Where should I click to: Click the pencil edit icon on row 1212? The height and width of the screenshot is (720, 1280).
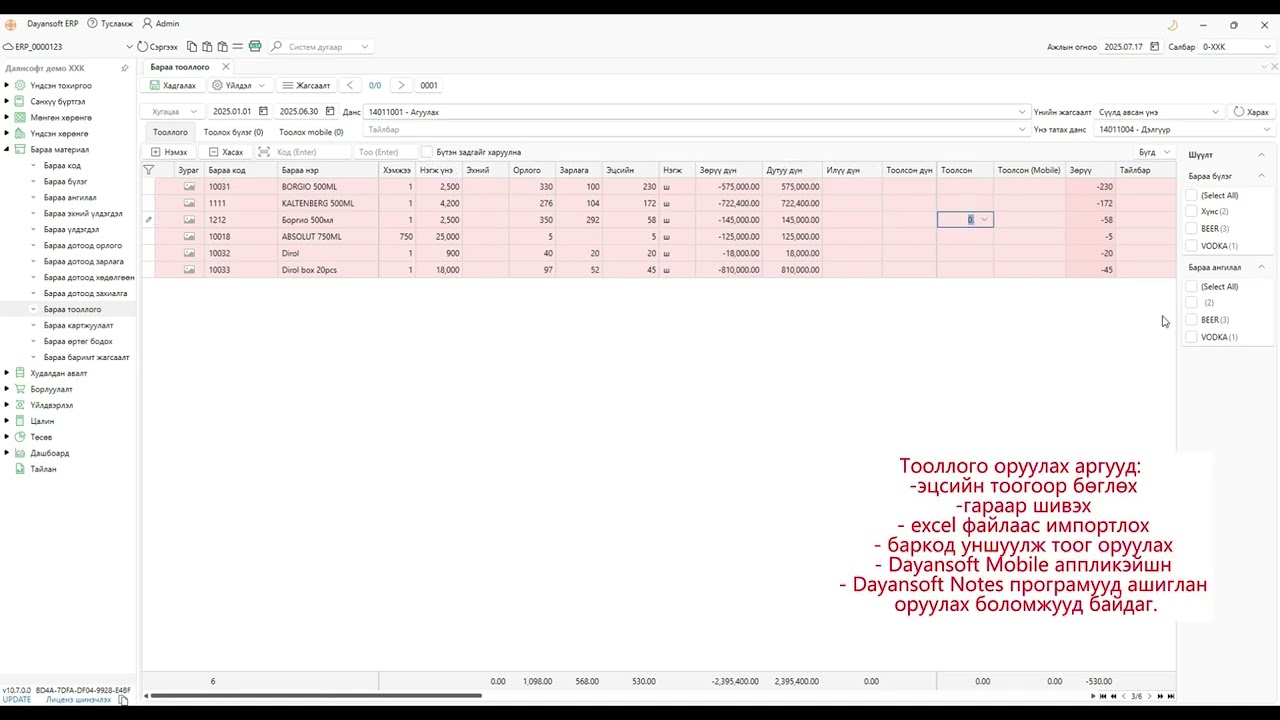148,220
